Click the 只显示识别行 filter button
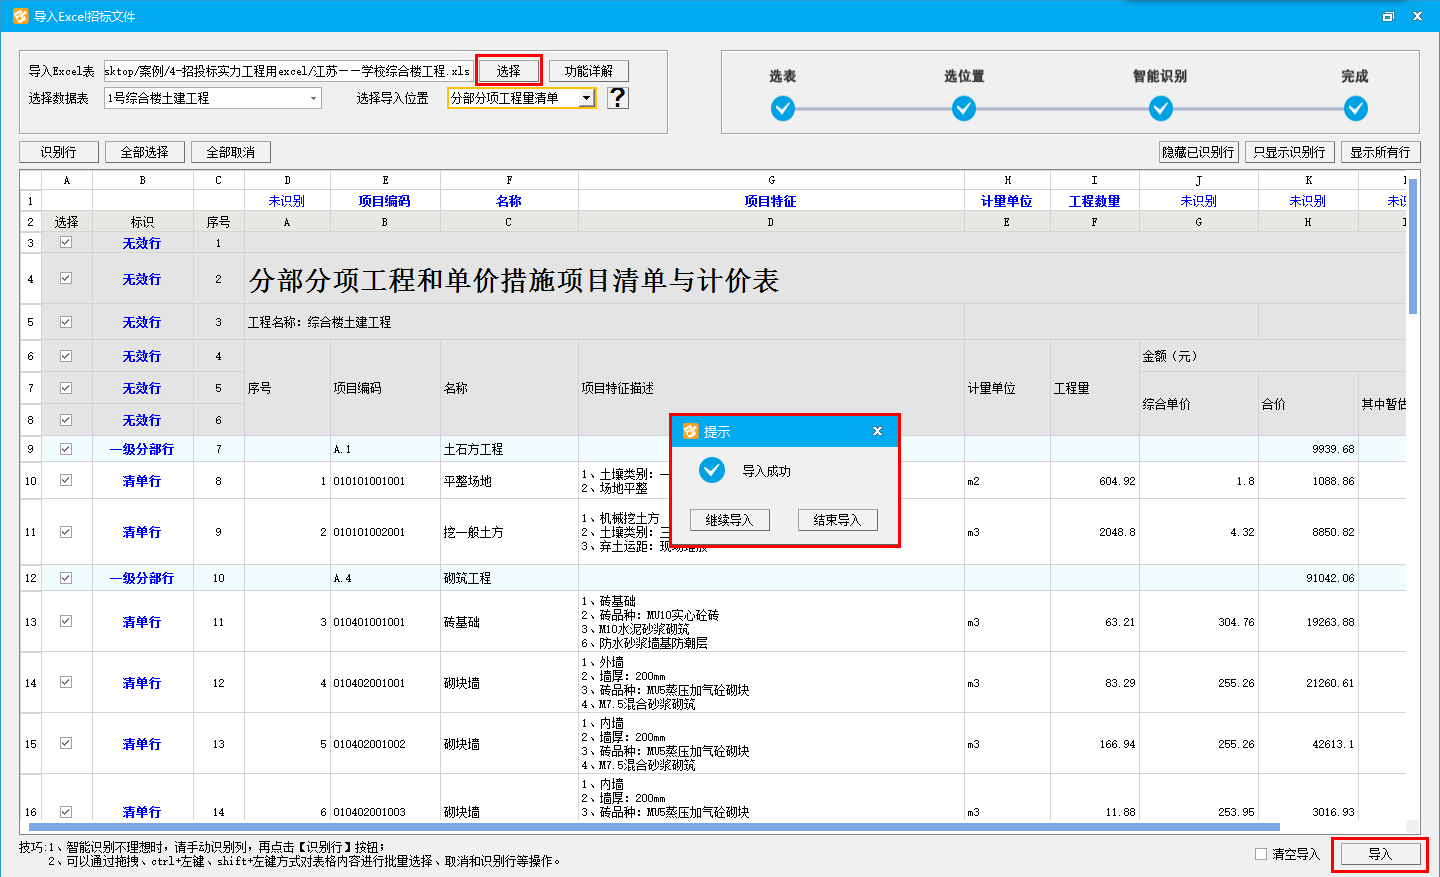1440x877 pixels. pyautogui.click(x=1289, y=152)
